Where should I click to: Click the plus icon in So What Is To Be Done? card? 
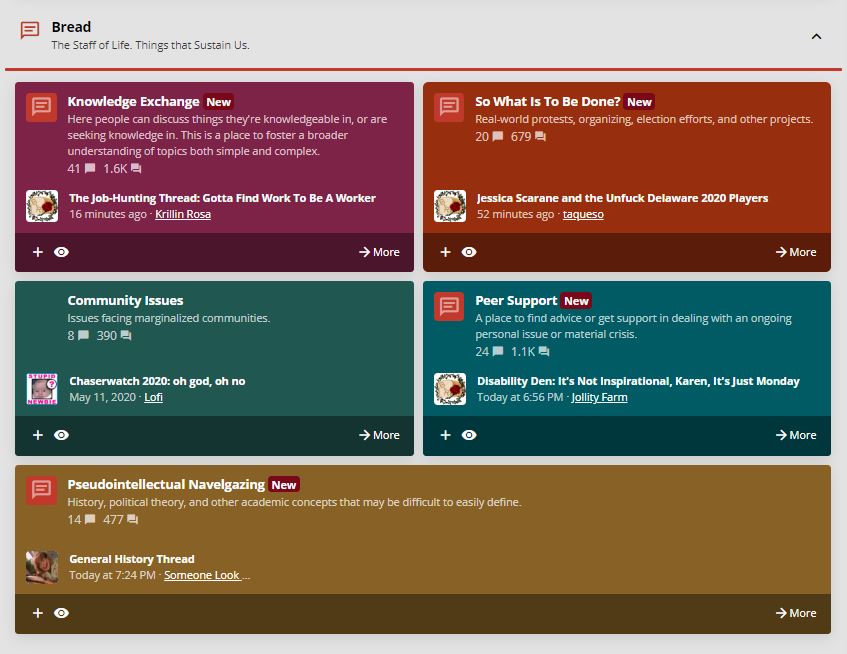coord(445,252)
